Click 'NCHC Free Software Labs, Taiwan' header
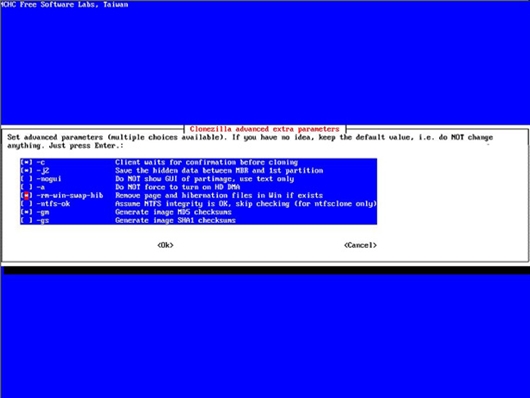The width and height of the screenshot is (530, 398). [x=64, y=4]
